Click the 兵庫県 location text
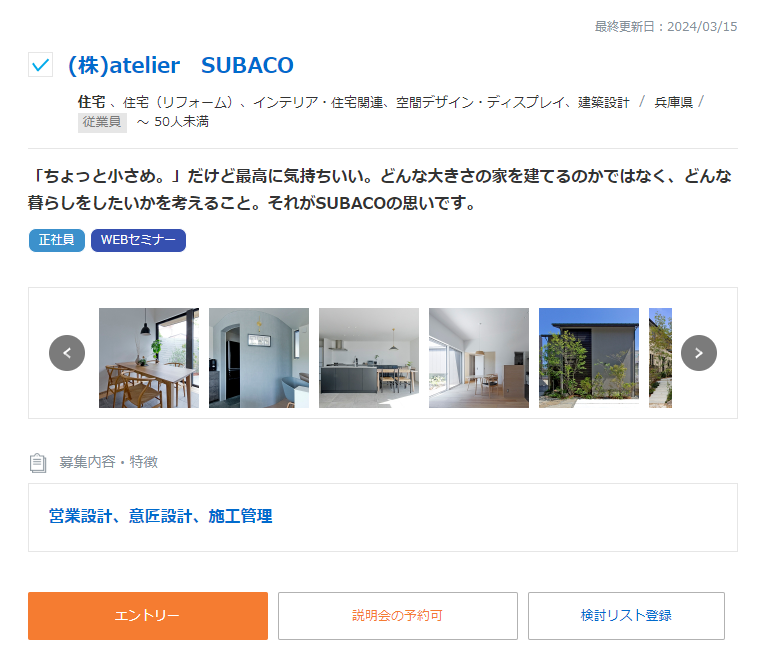The image size is (766, 668). pos(673,102)
